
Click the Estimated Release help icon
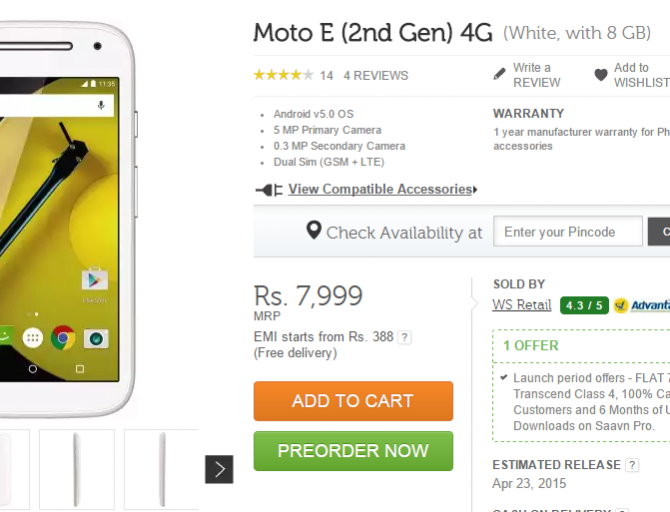coord(632,465)
